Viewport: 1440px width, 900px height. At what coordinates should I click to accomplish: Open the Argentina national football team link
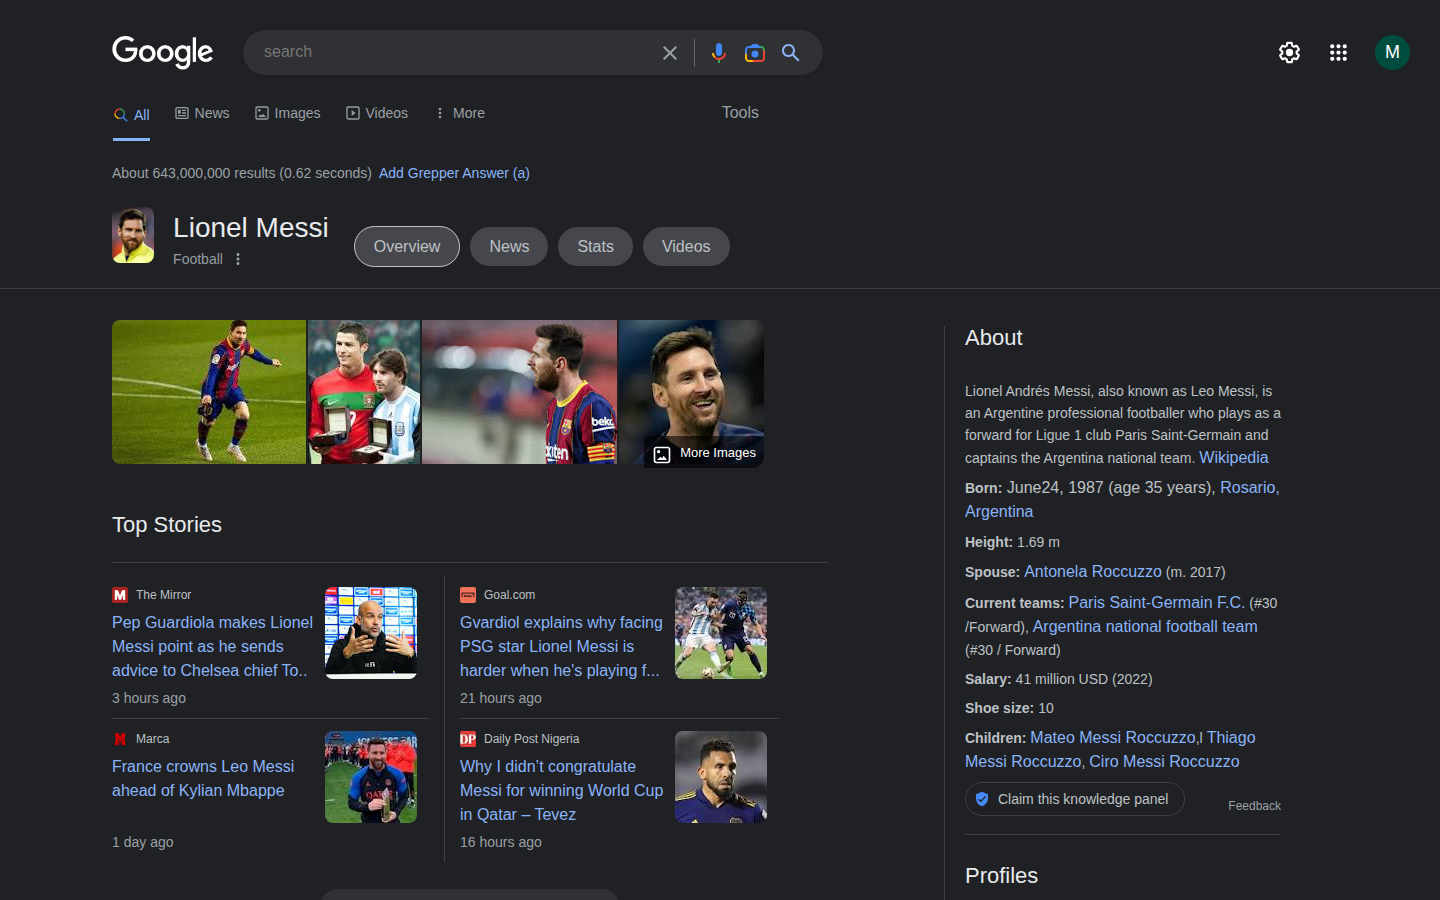pyautogui.click(x=1145, y=626)
